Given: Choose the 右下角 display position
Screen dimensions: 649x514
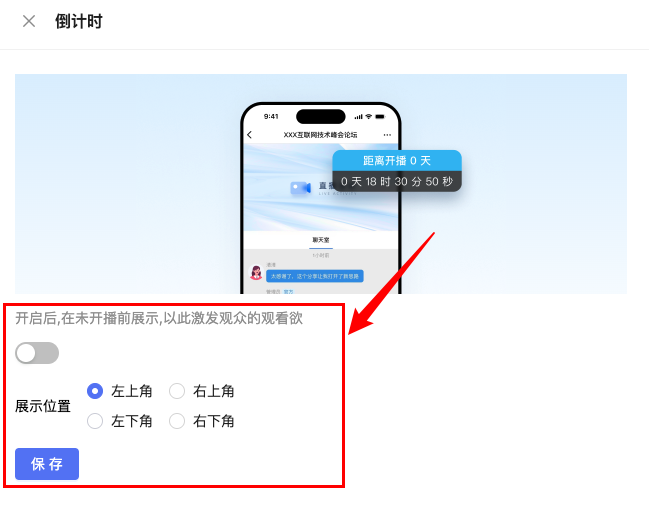Looking at the screenshot, I should (x=177, y=421).
